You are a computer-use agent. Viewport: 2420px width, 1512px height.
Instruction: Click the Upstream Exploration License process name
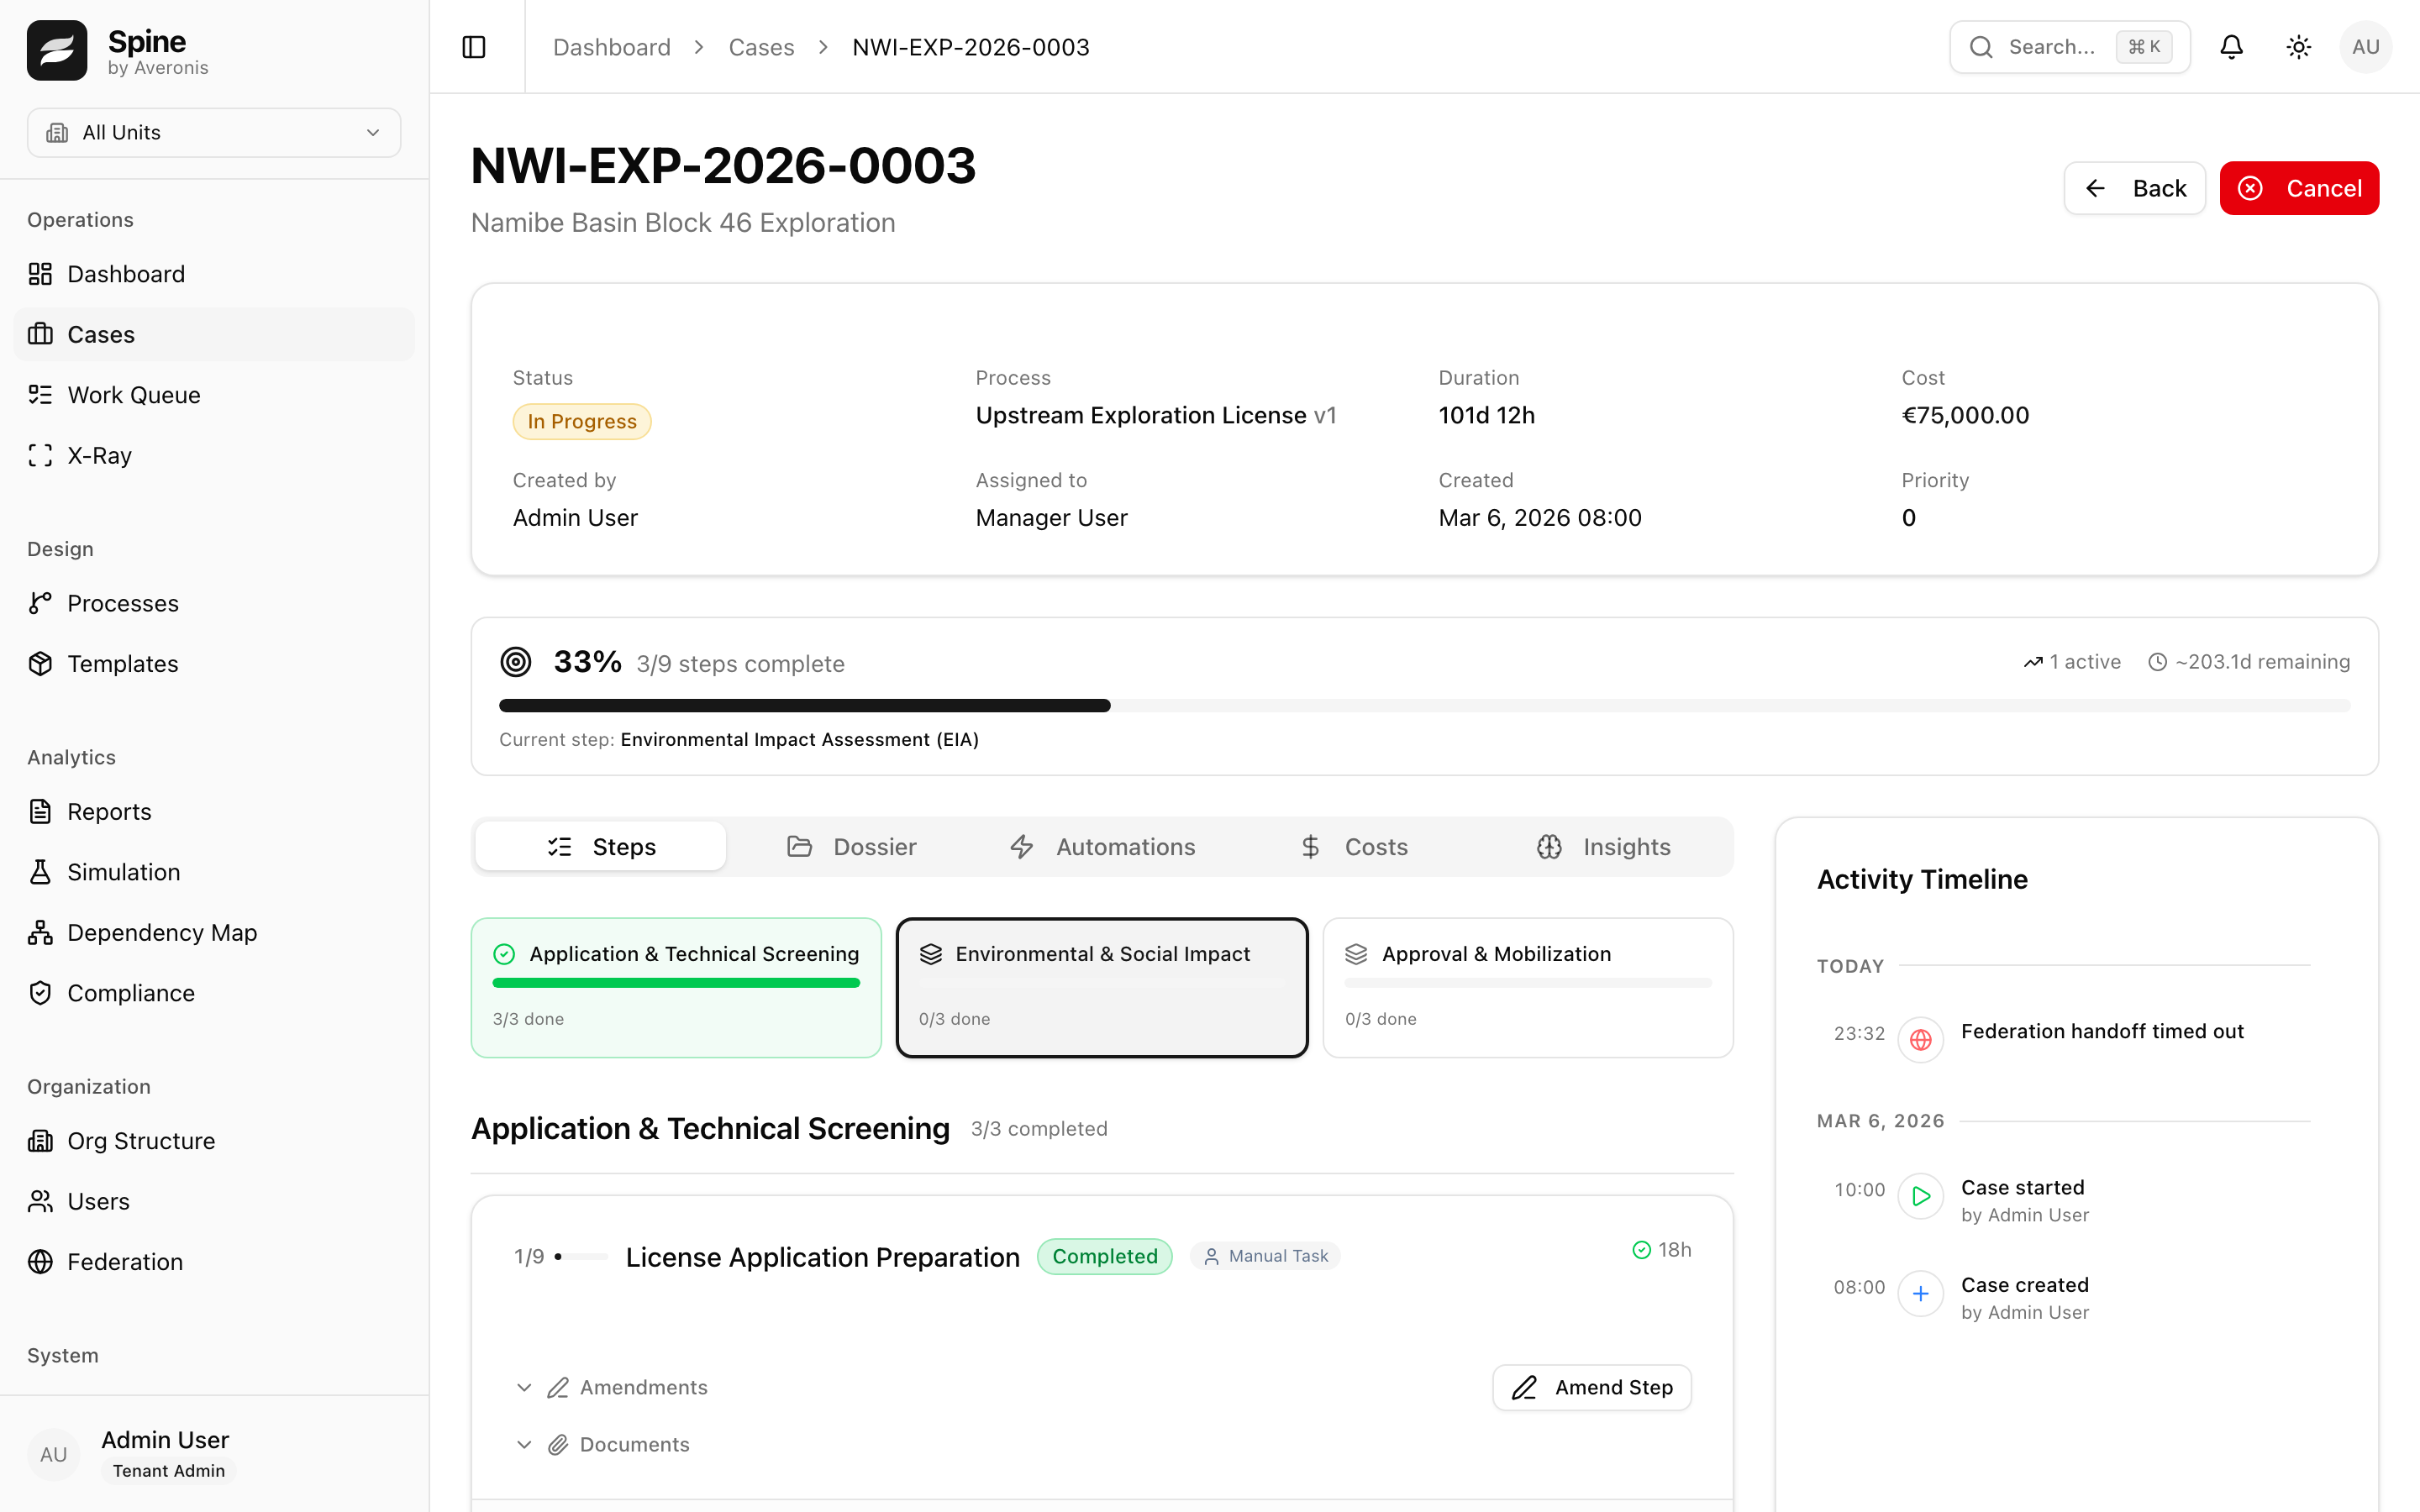tap(1141, 415)
